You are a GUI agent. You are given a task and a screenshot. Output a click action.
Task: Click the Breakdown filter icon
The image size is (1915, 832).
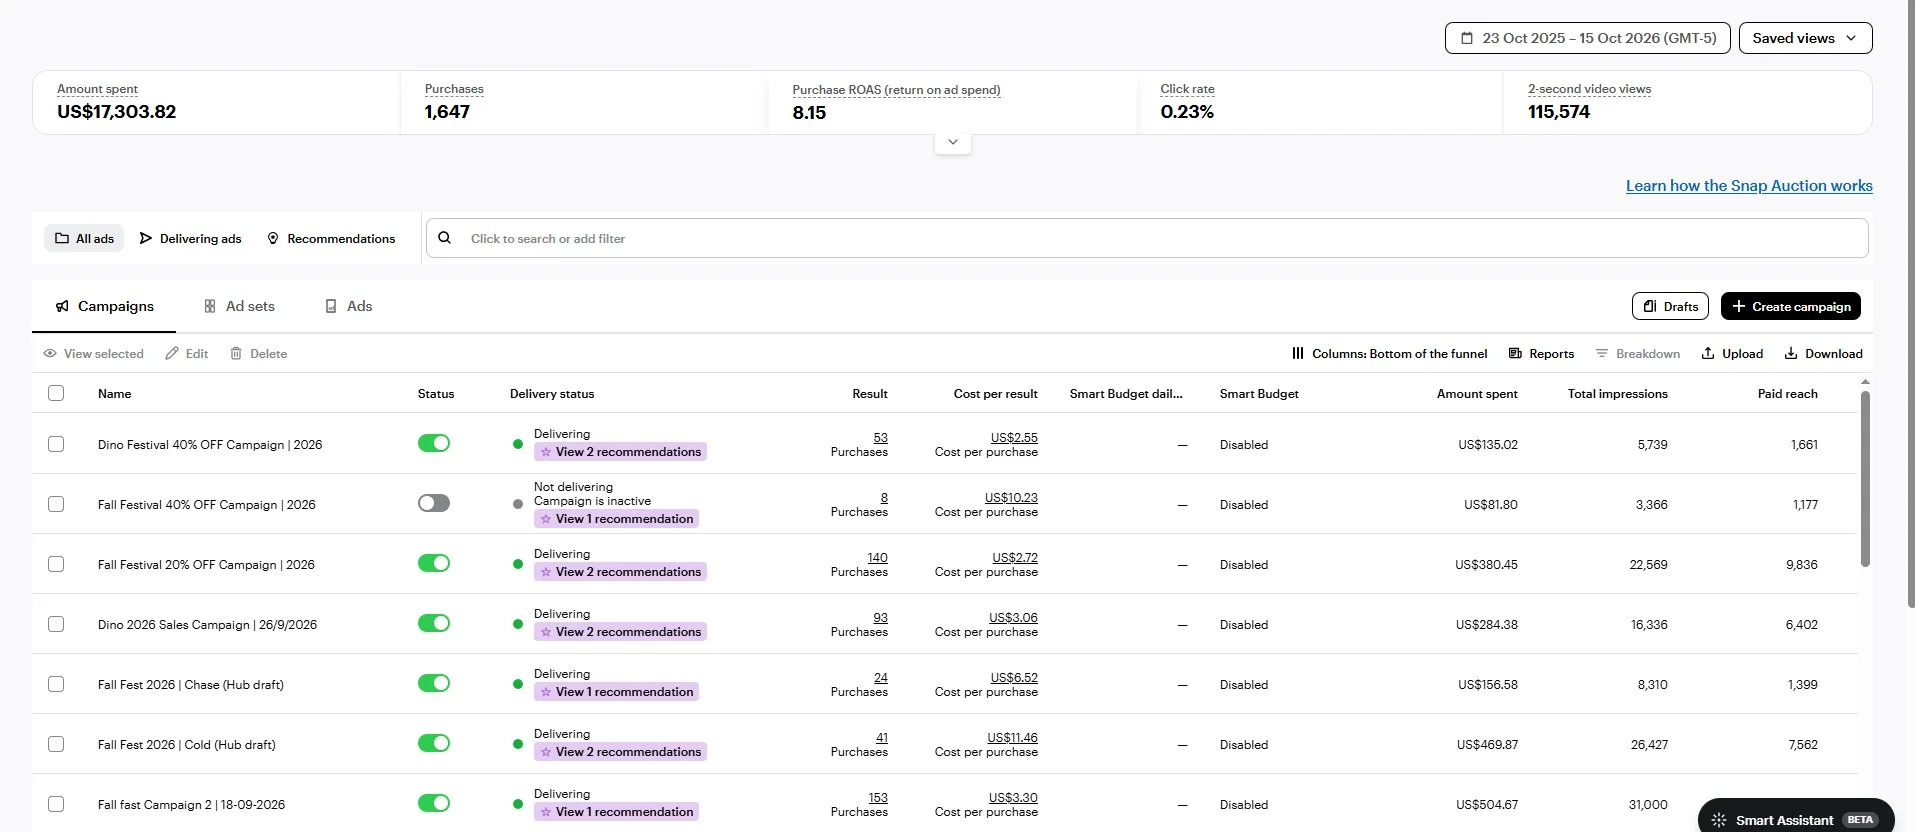(x=1602, y=353)
